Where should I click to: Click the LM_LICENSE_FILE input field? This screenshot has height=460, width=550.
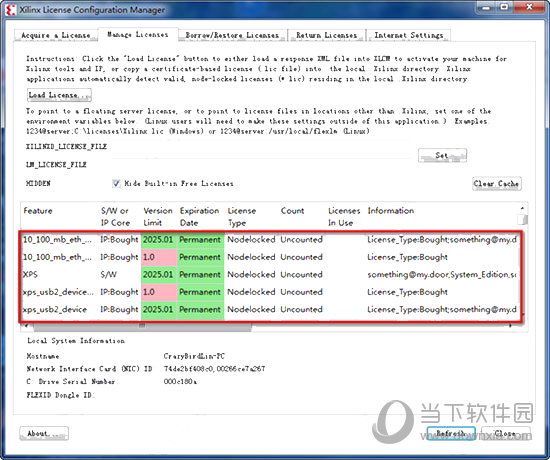(261, 165)
